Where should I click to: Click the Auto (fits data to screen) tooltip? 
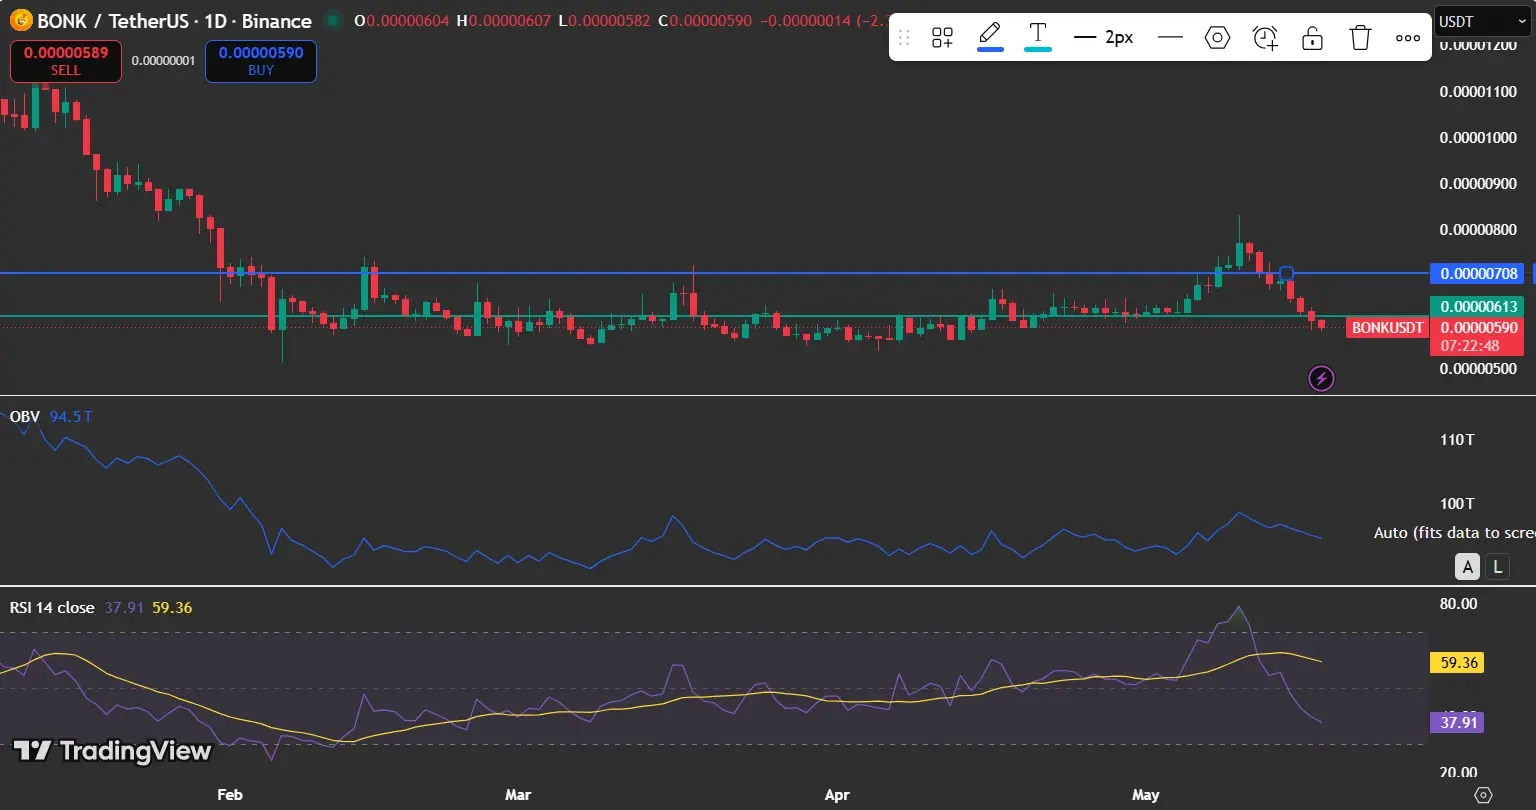tap(1454, 533)
